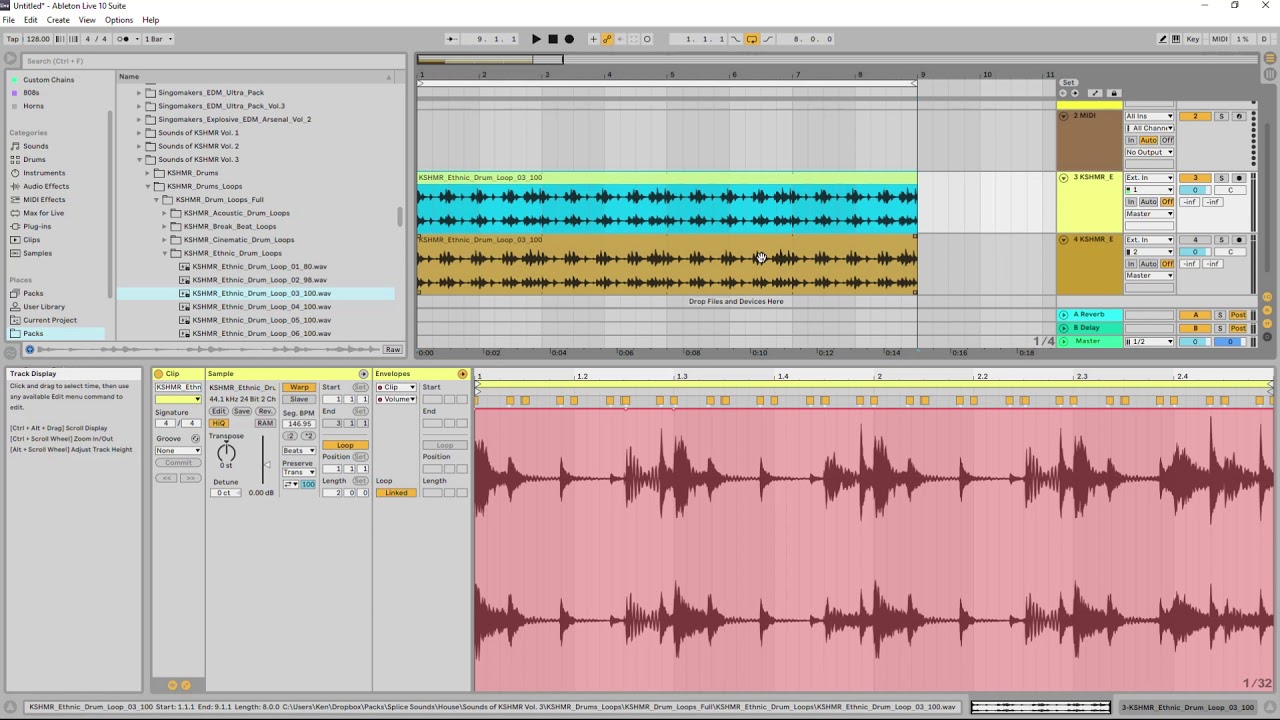Select Instruments category in browser
The image size is (1280, 720).
pos(44,173)
